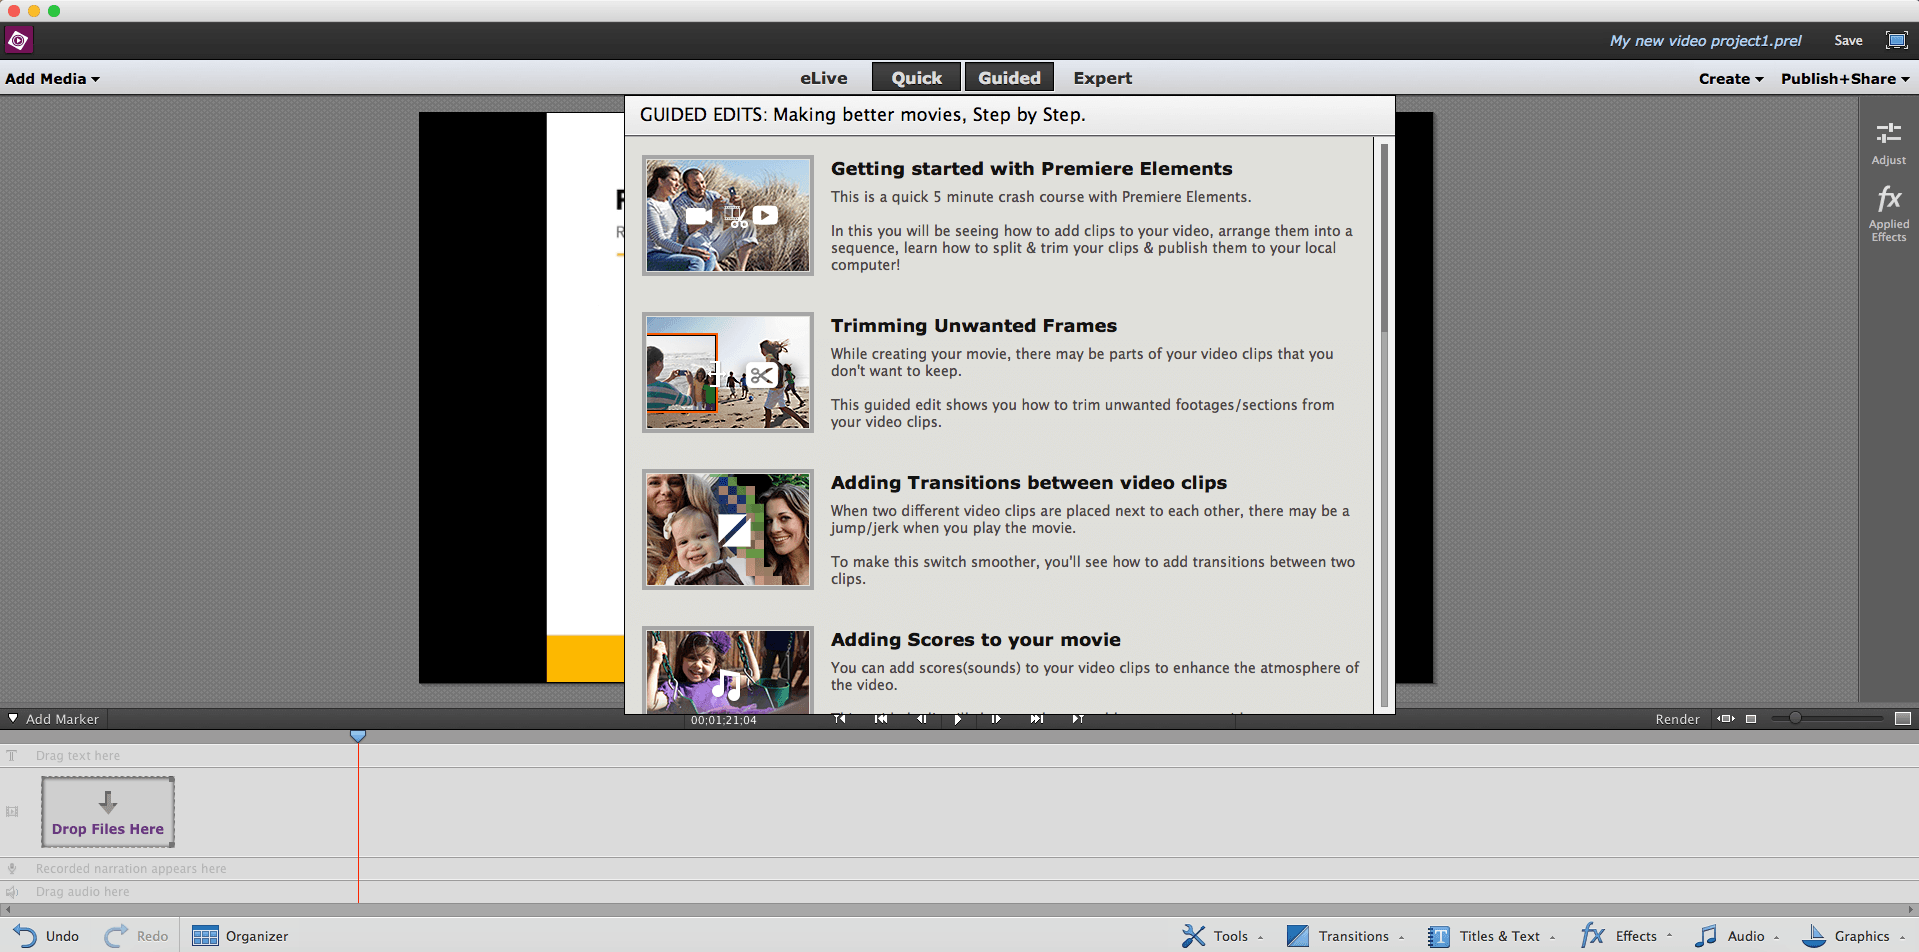Expand the Audio panel arrow
Screen dimensions: 1919x952
point(1776,937)
